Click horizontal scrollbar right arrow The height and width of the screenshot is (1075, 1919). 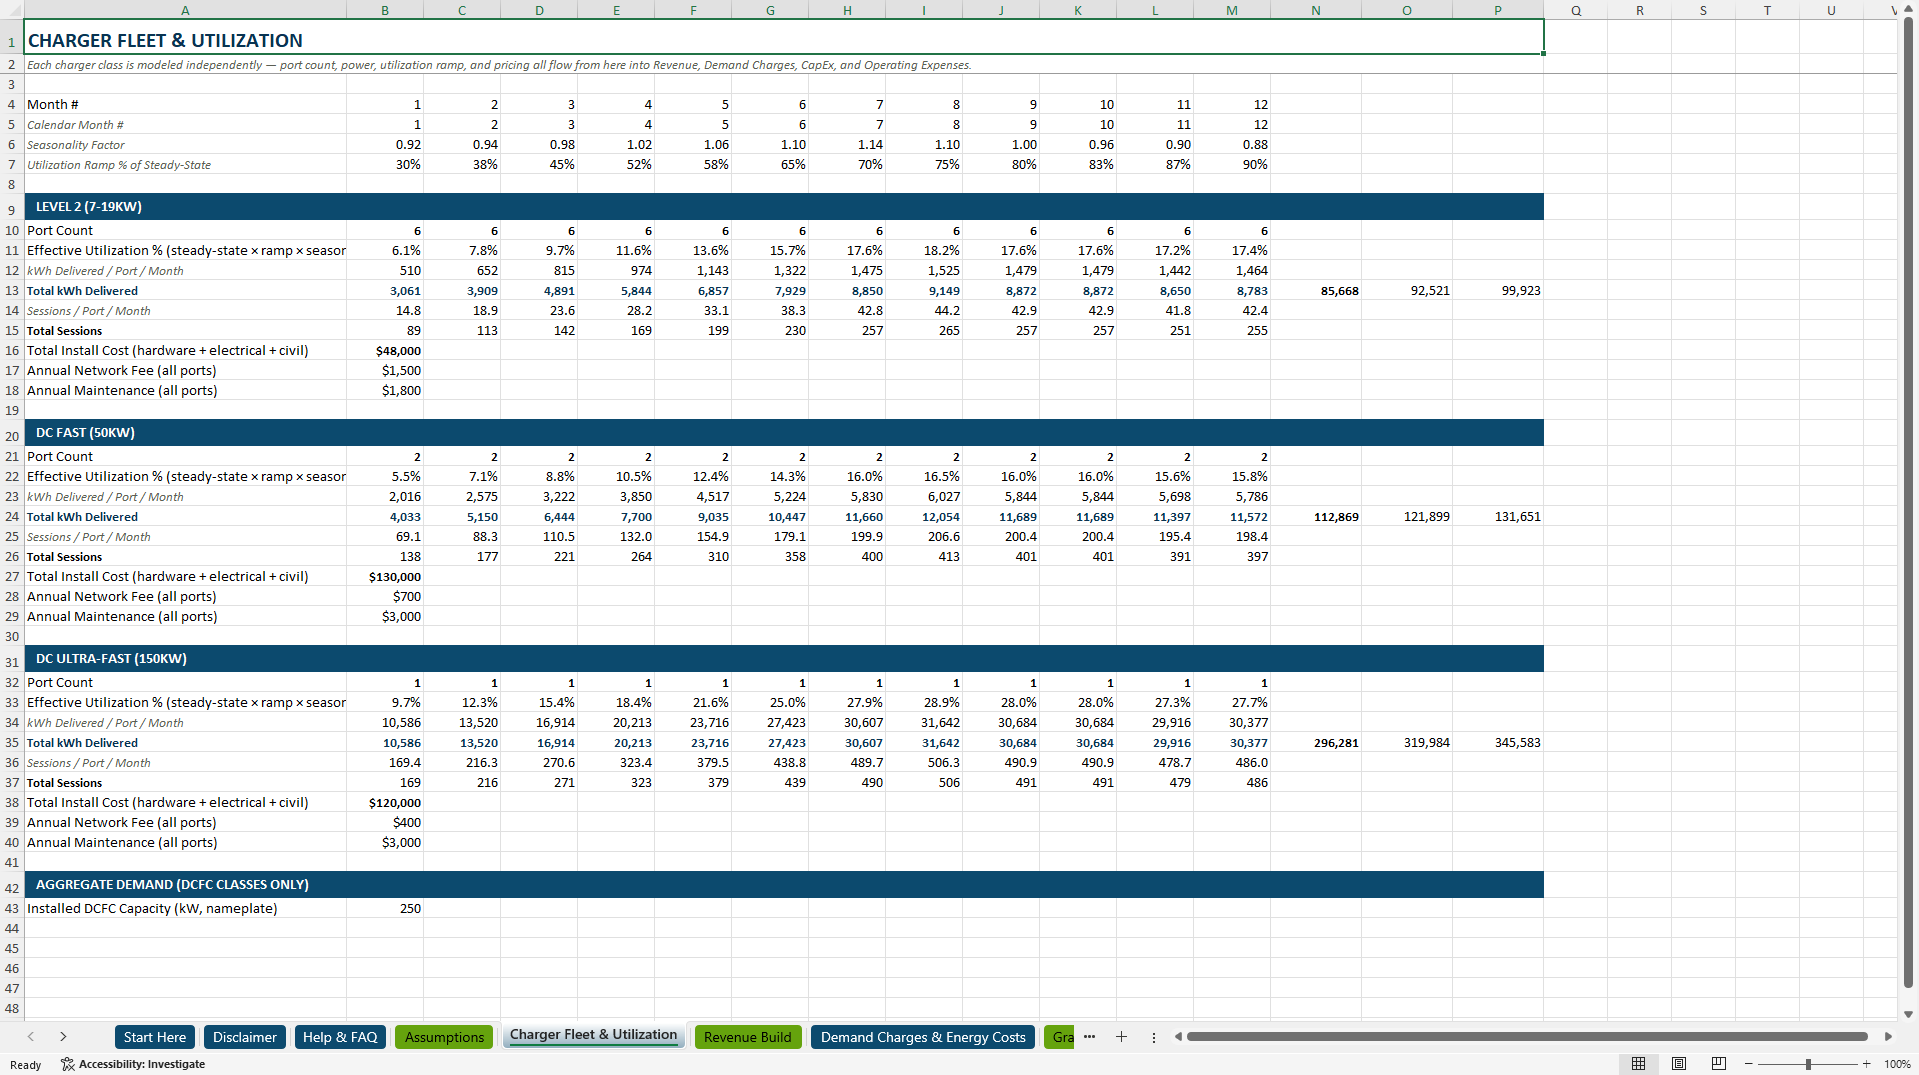1888,1037
